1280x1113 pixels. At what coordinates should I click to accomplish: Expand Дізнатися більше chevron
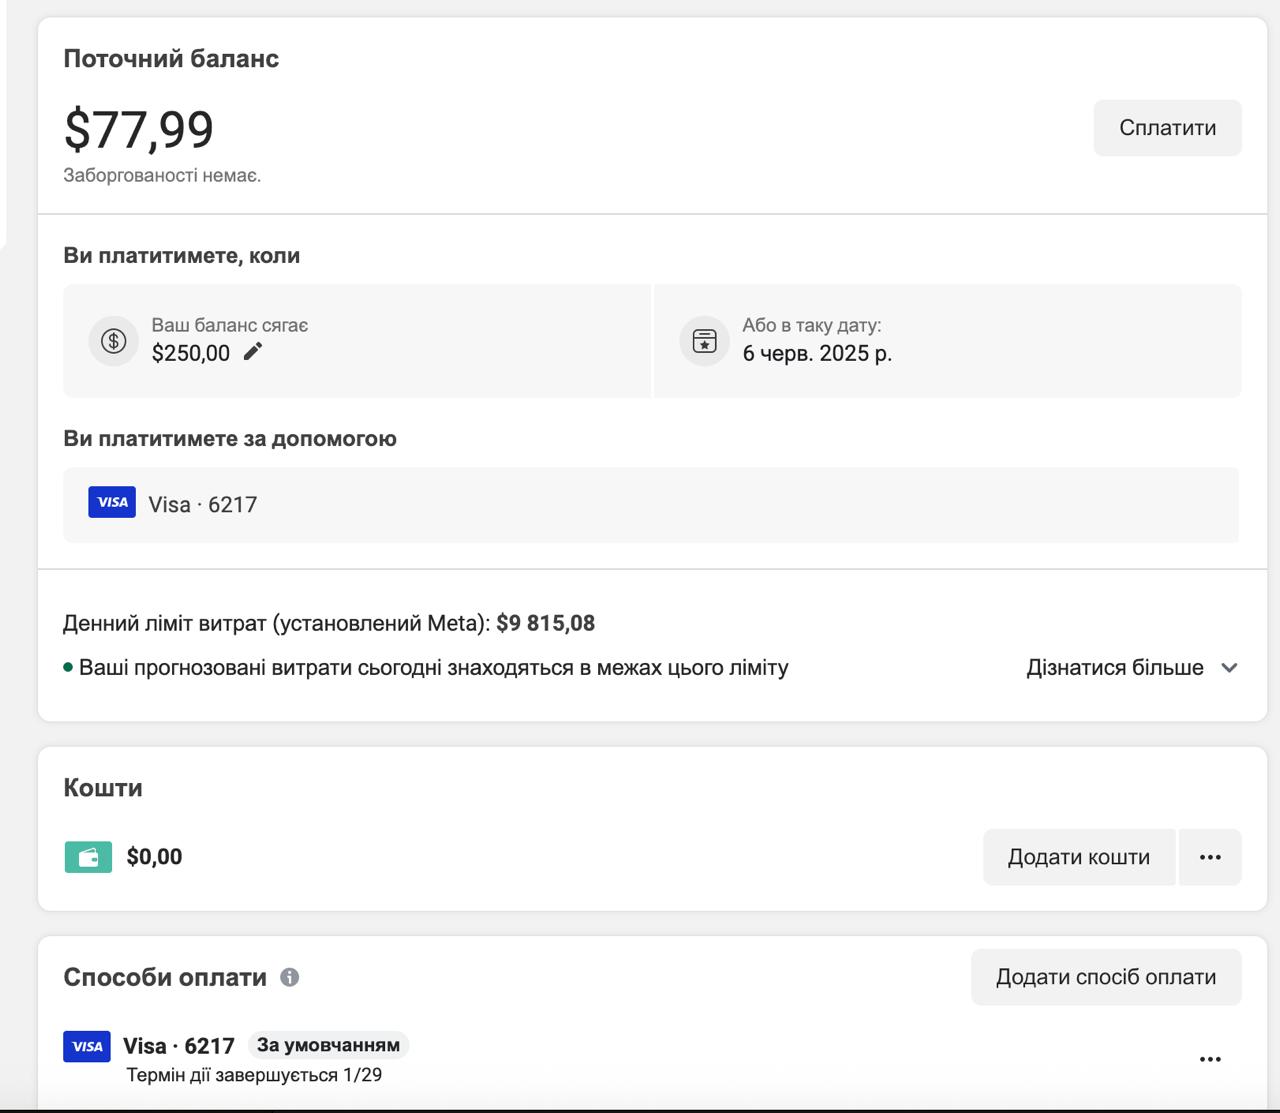pos(1230,668)
